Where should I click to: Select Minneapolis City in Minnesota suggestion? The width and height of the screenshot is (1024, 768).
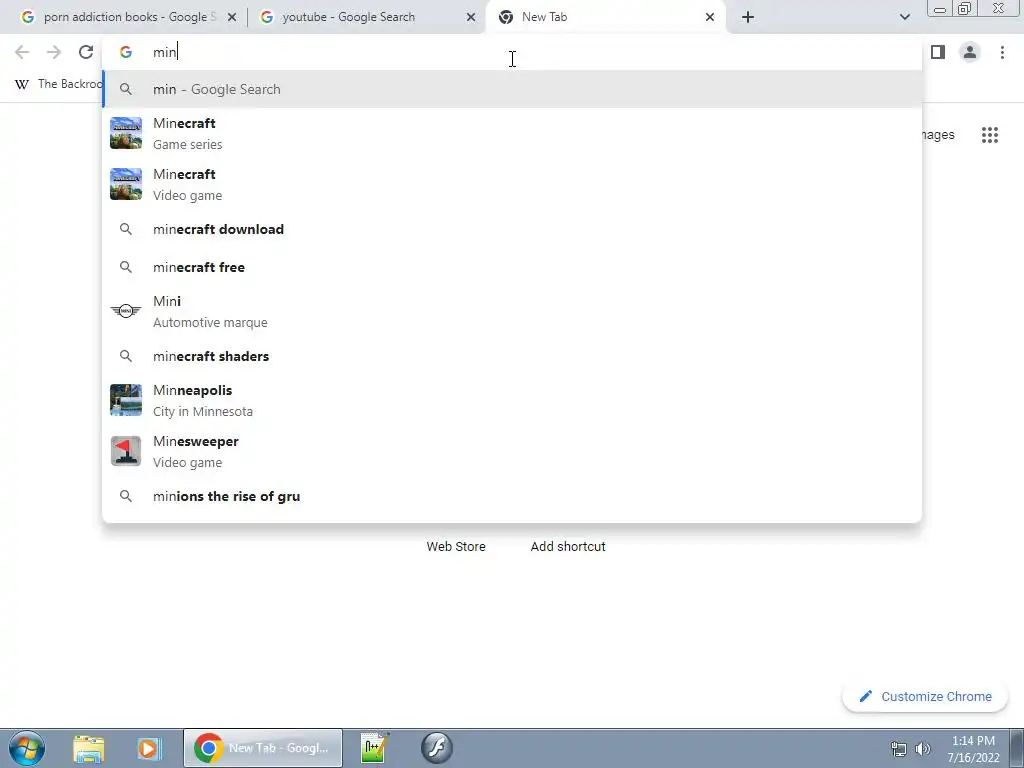click(x=512, y=400)
